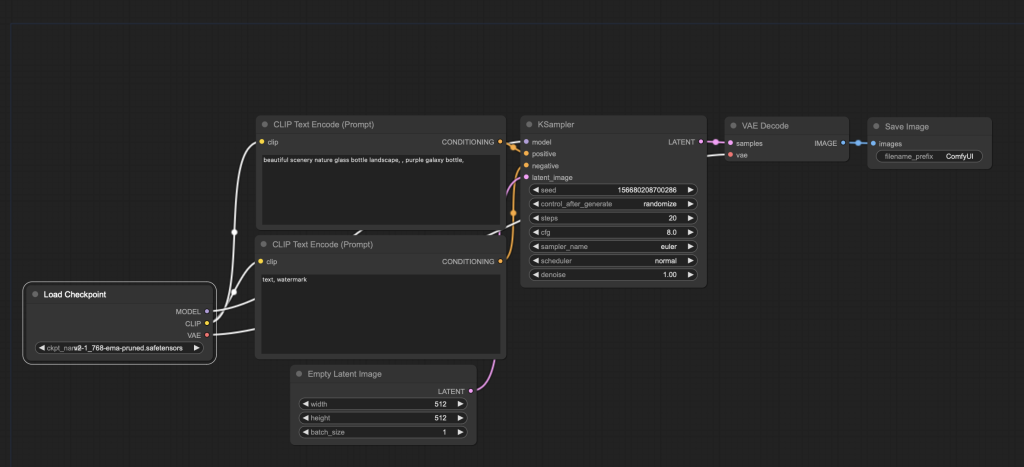This screenshot has width=1024, height=467.
Task: Open the sampler_name dropdown showing euler
Action: tap(612, 246)
